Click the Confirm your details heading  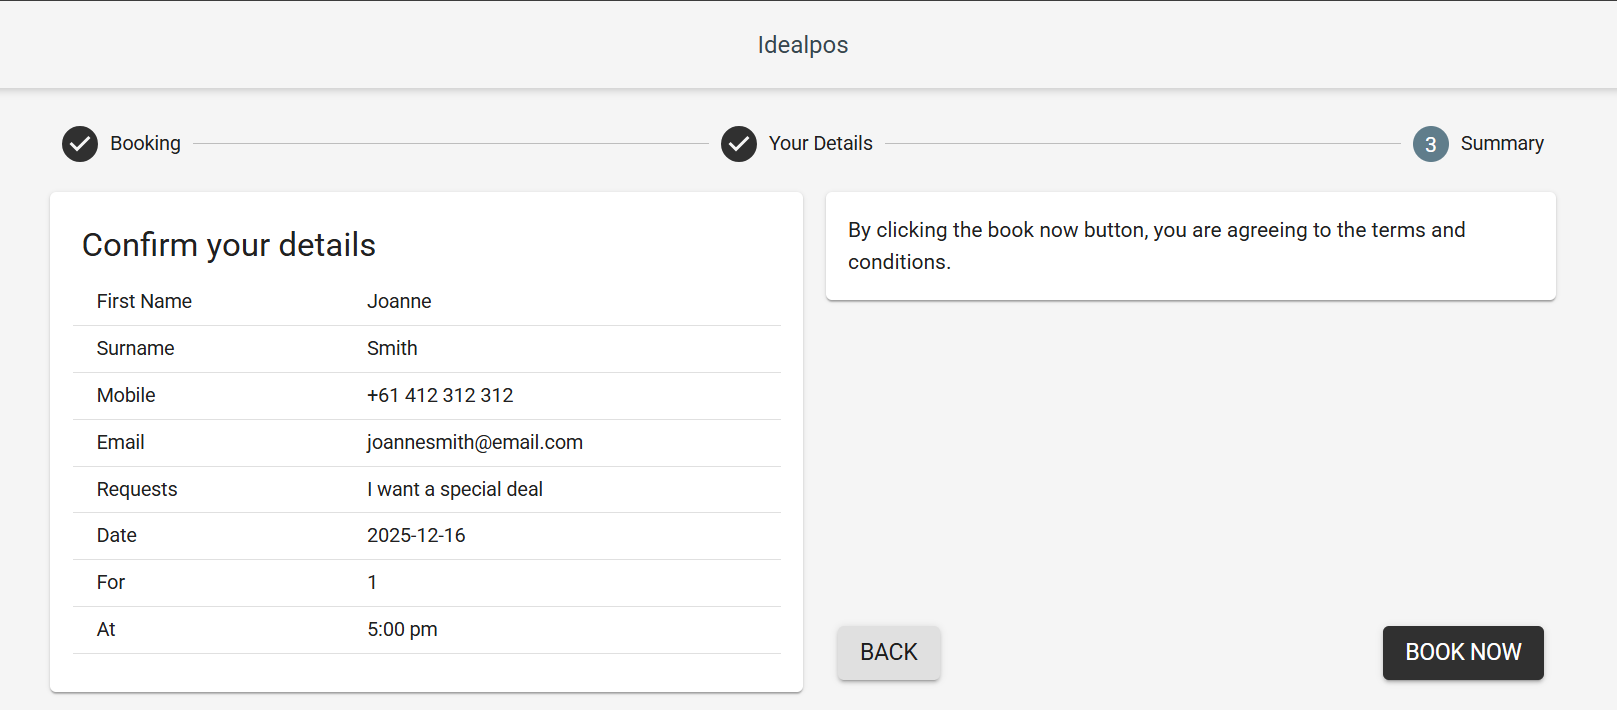[x=229, y=245]
